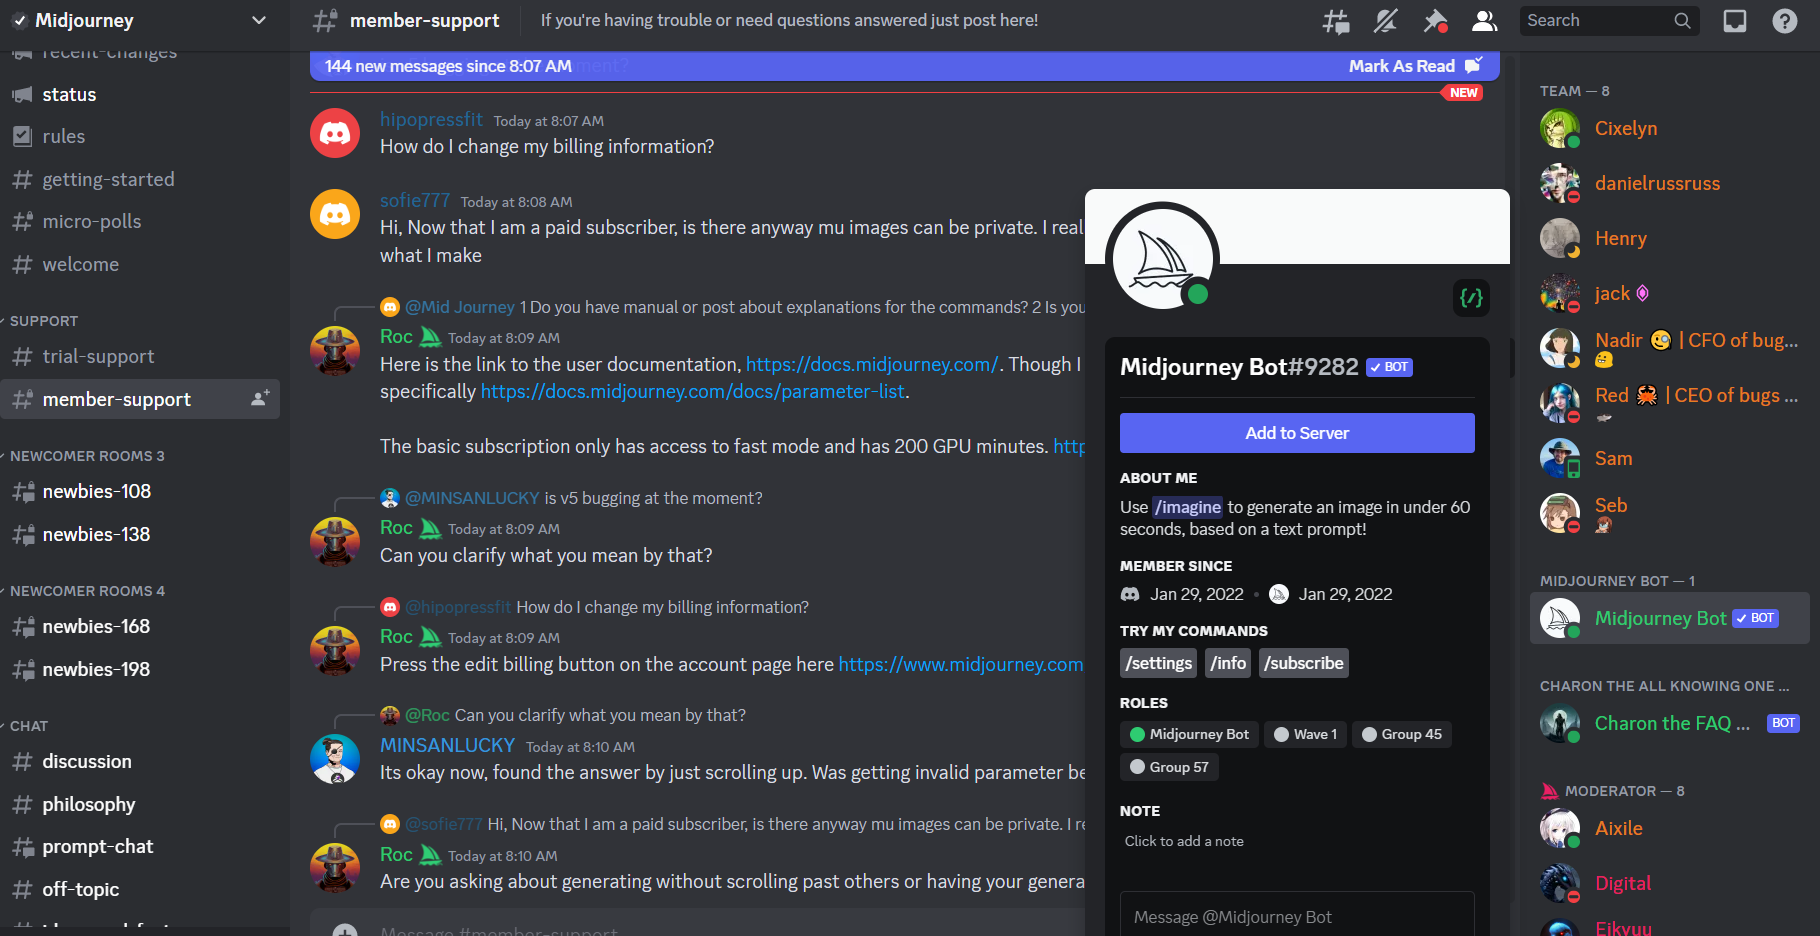Open prompt-chat channel
Image resolution: width=1820 pixels, height=936 pixels.
[x=140, y=847]
